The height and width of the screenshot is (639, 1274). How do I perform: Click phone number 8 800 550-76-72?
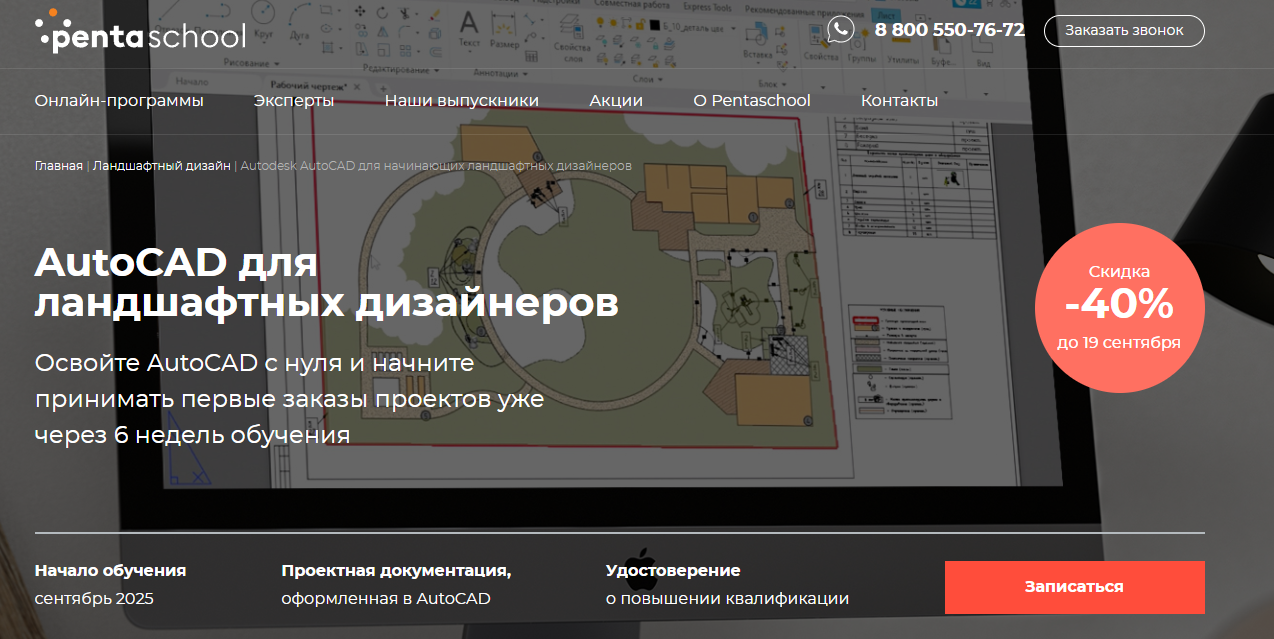tap(949, 30)
